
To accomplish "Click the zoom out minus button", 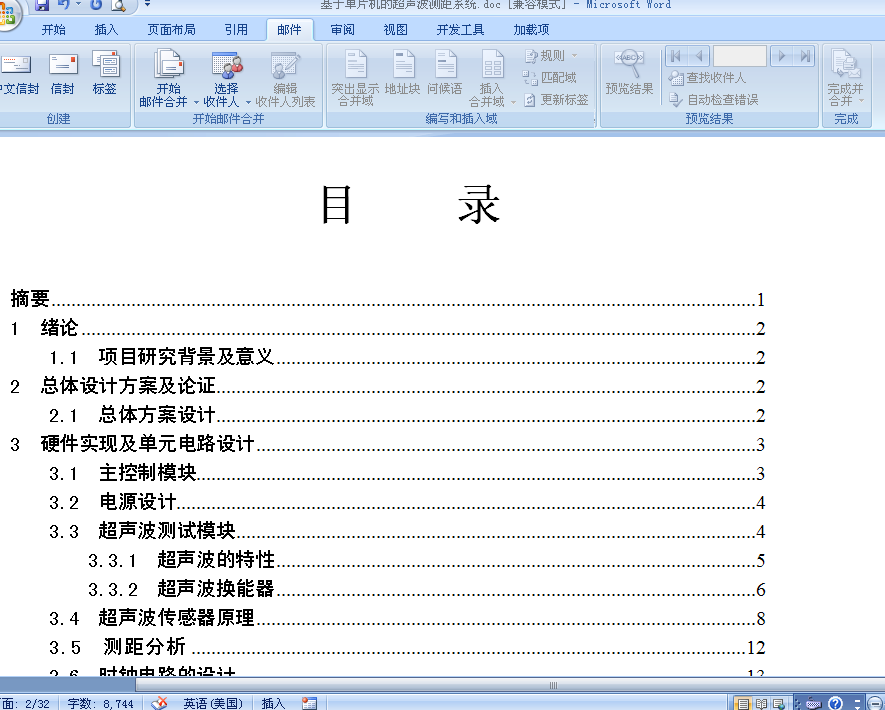I will click(875, 703).
